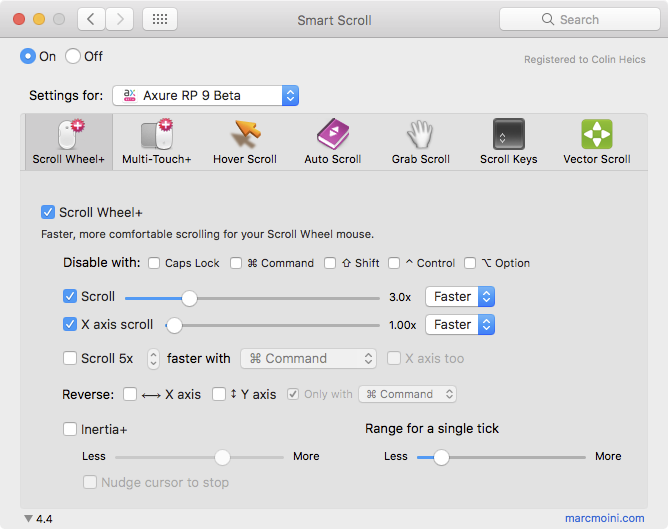Viewport: 668px width, 529px height.
Task: Click the back navigation arrow
Action: pyautogui.click(x=91, y=19)
